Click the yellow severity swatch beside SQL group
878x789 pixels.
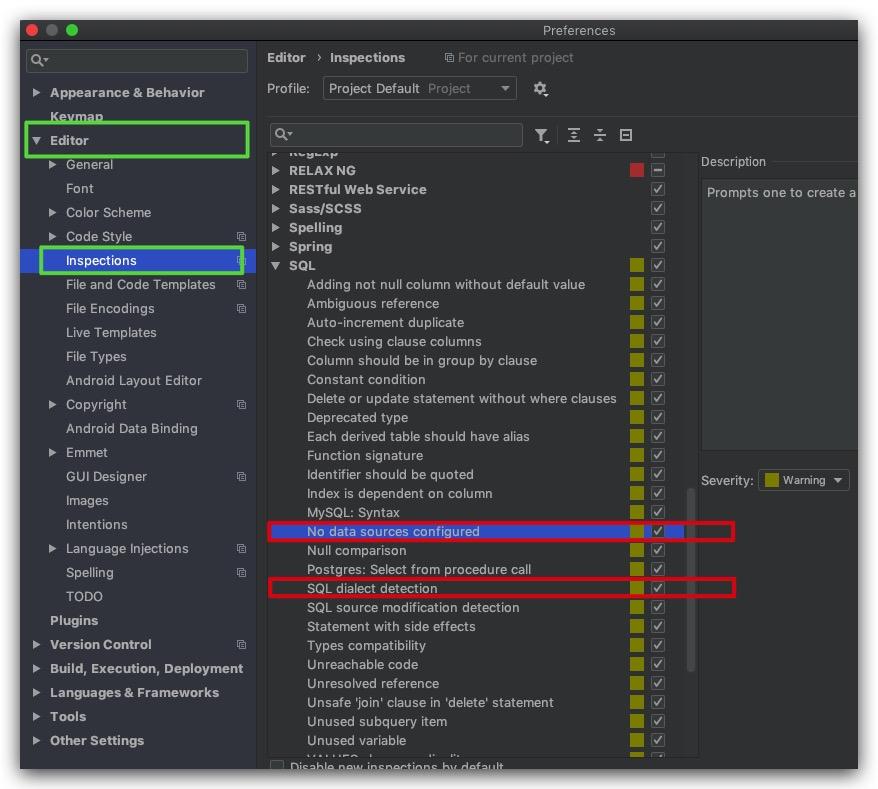637,265
